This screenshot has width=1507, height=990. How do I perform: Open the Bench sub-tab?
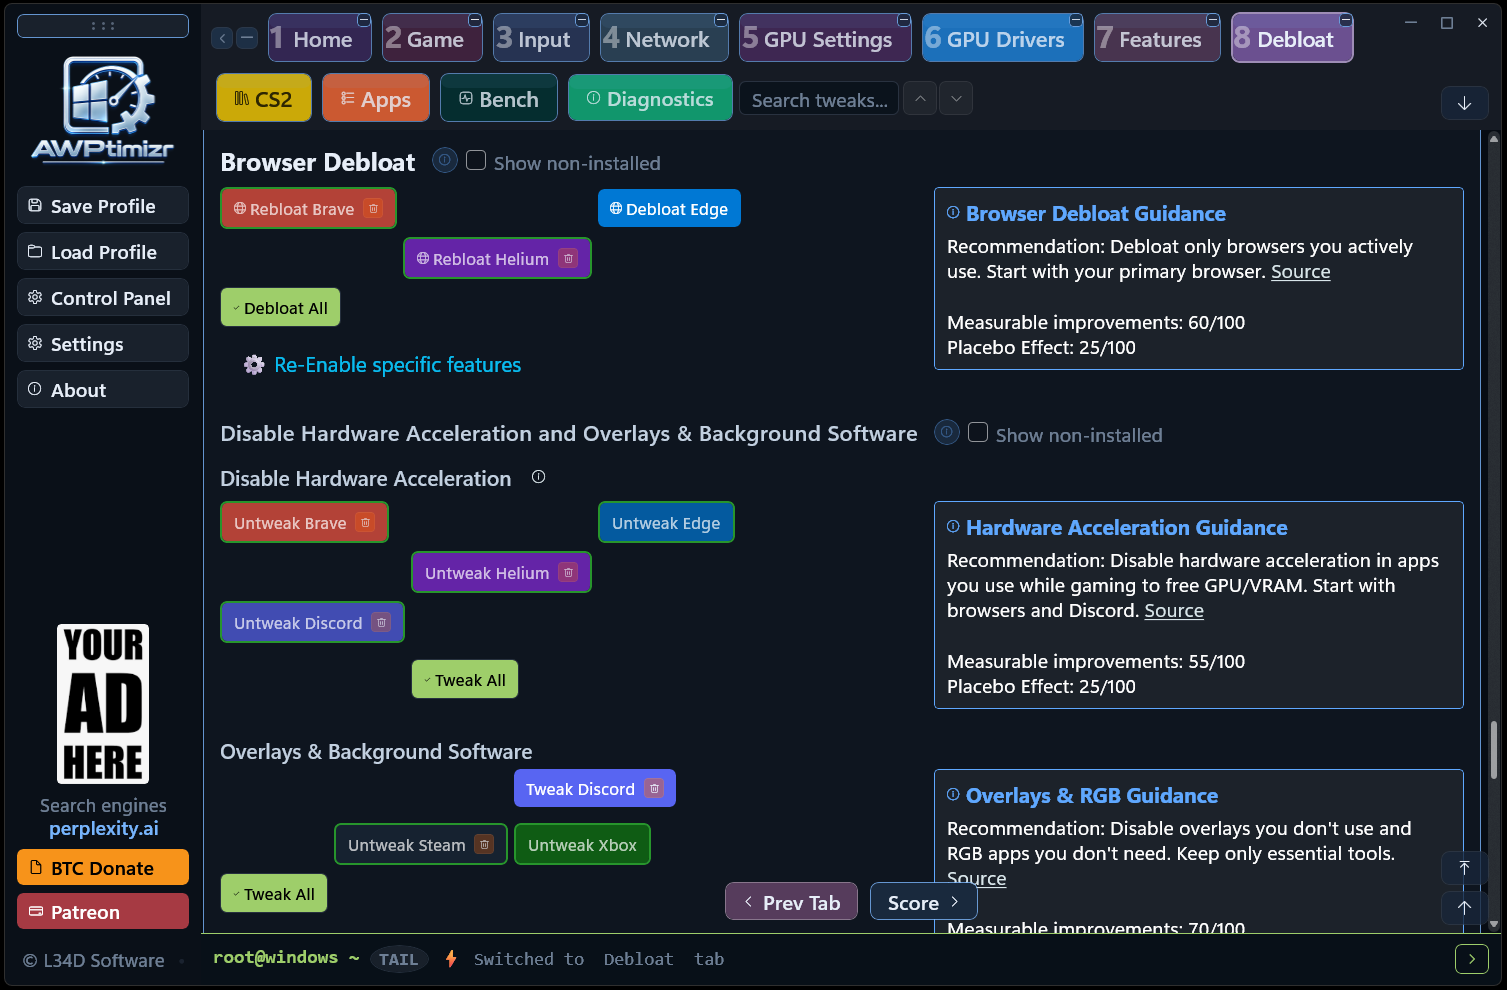[499, 98]
